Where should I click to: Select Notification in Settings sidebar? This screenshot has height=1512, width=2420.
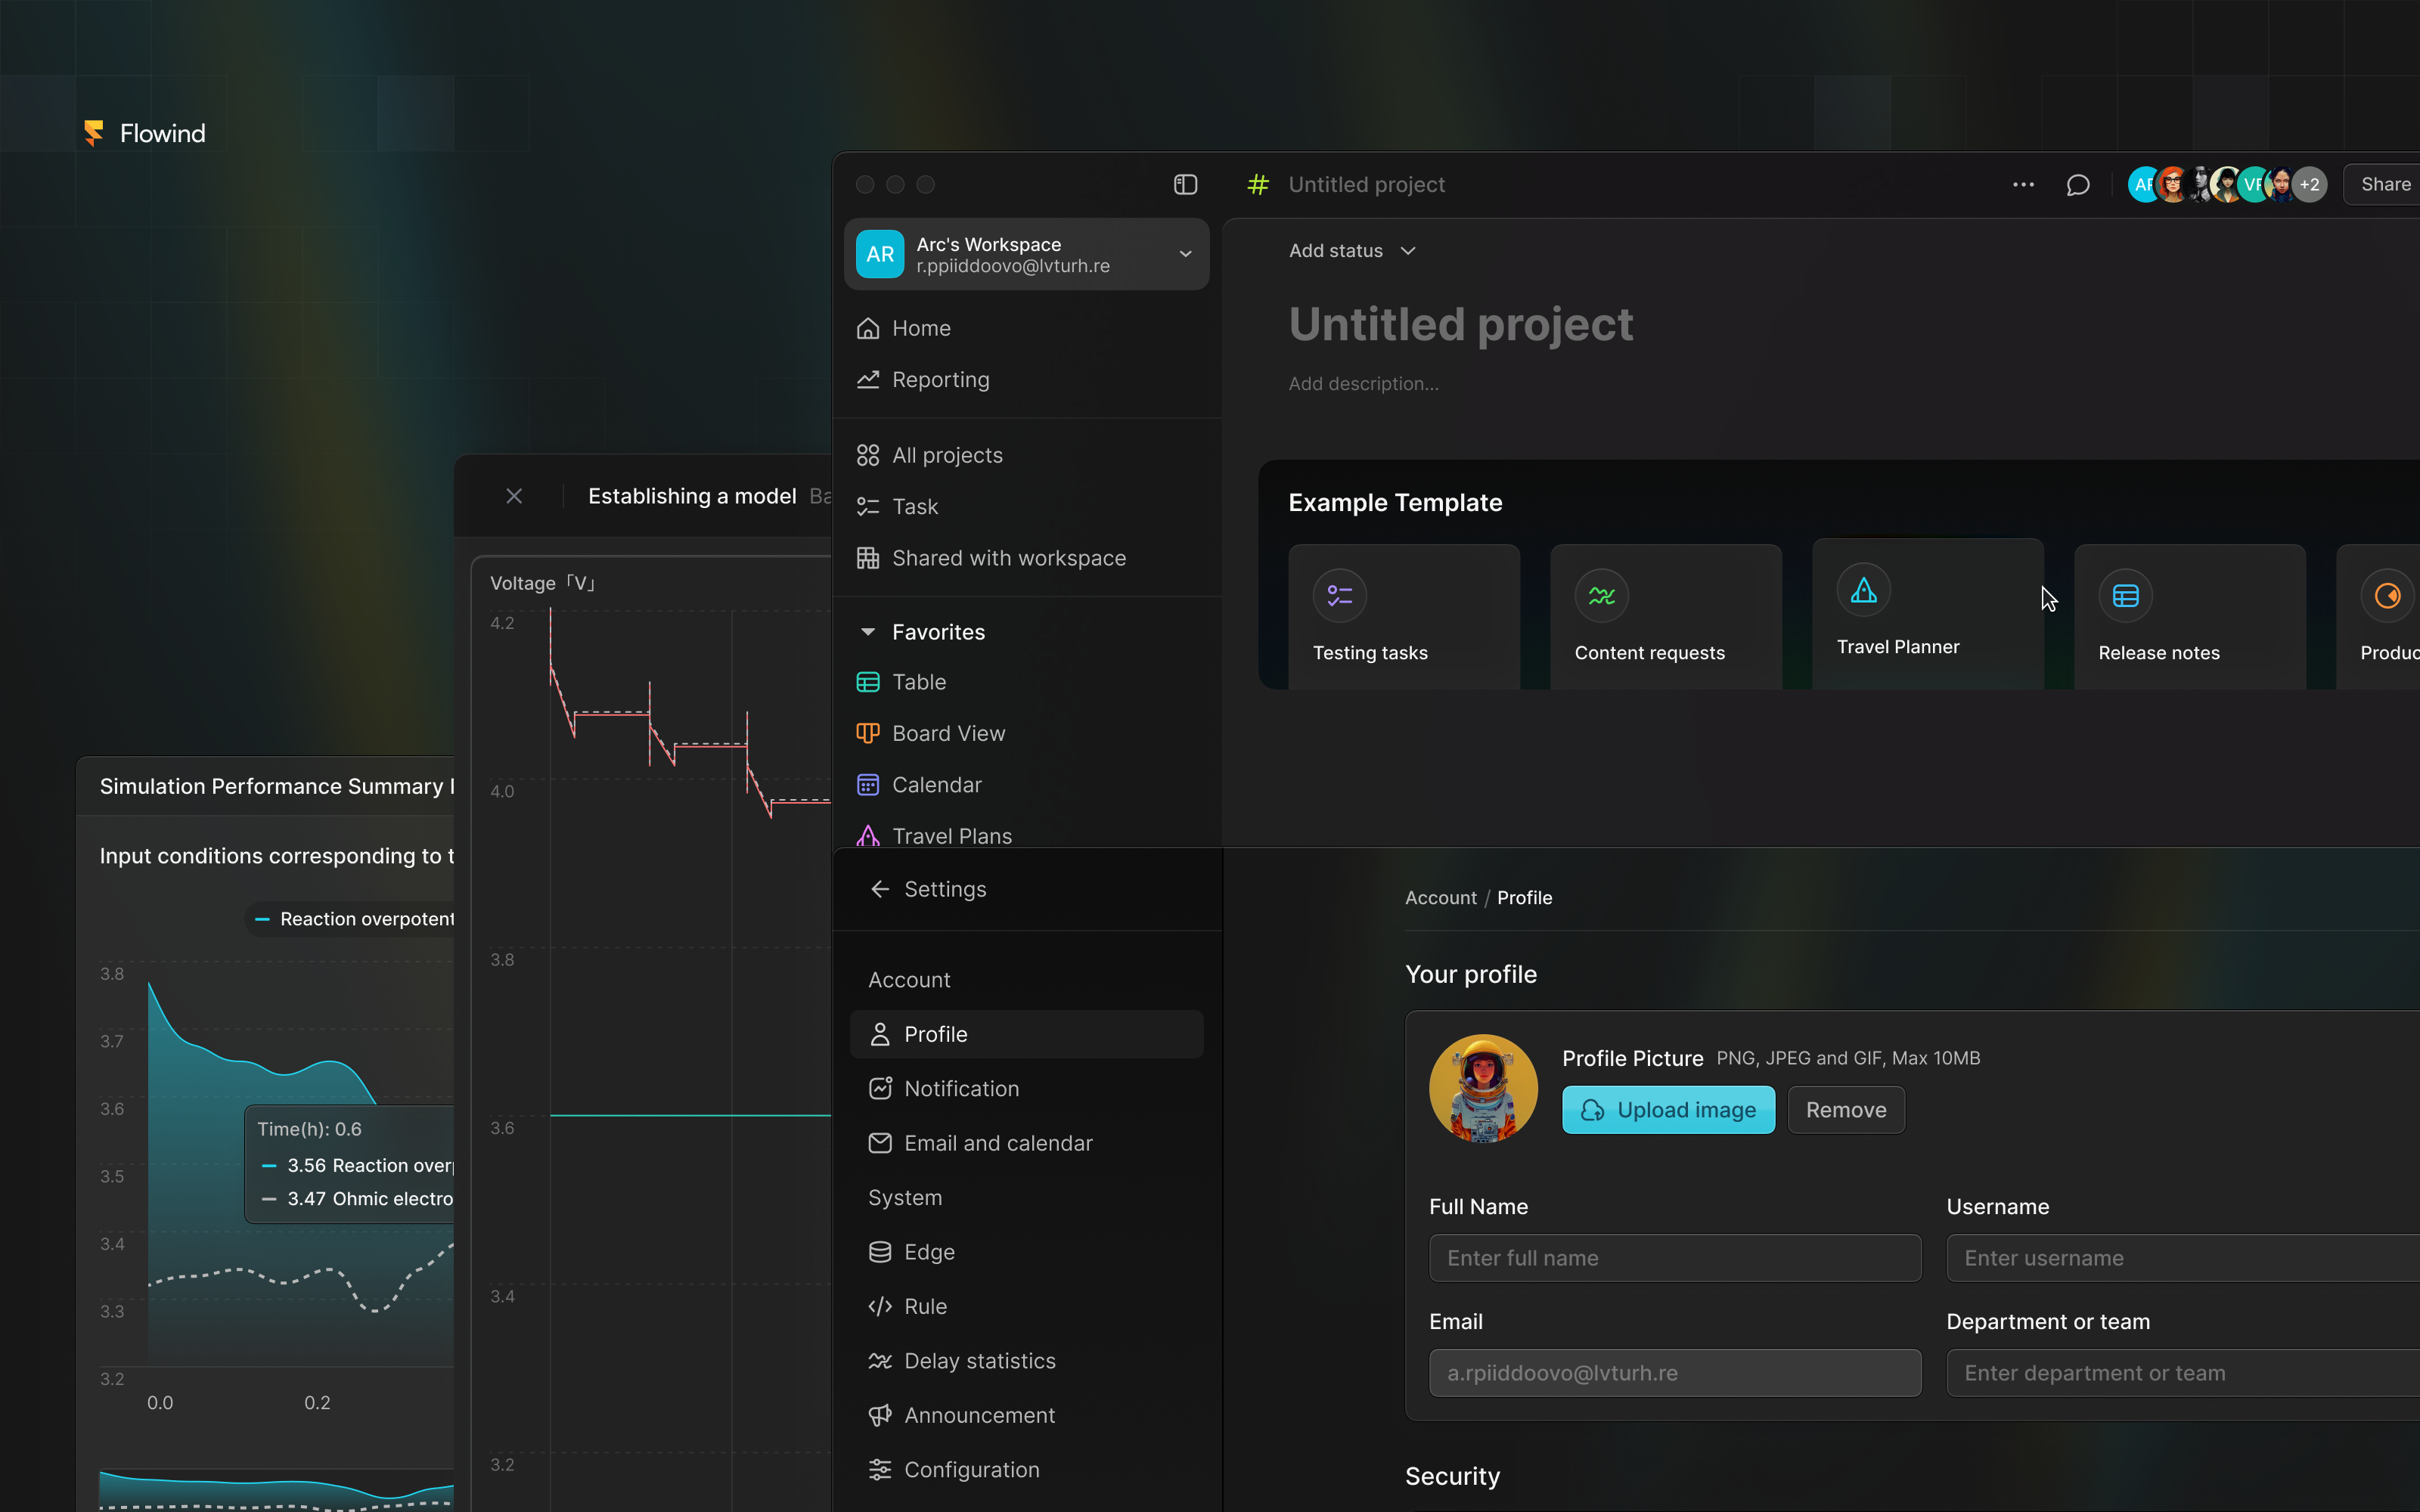pyautogui.click(x=1027, y=1088)
